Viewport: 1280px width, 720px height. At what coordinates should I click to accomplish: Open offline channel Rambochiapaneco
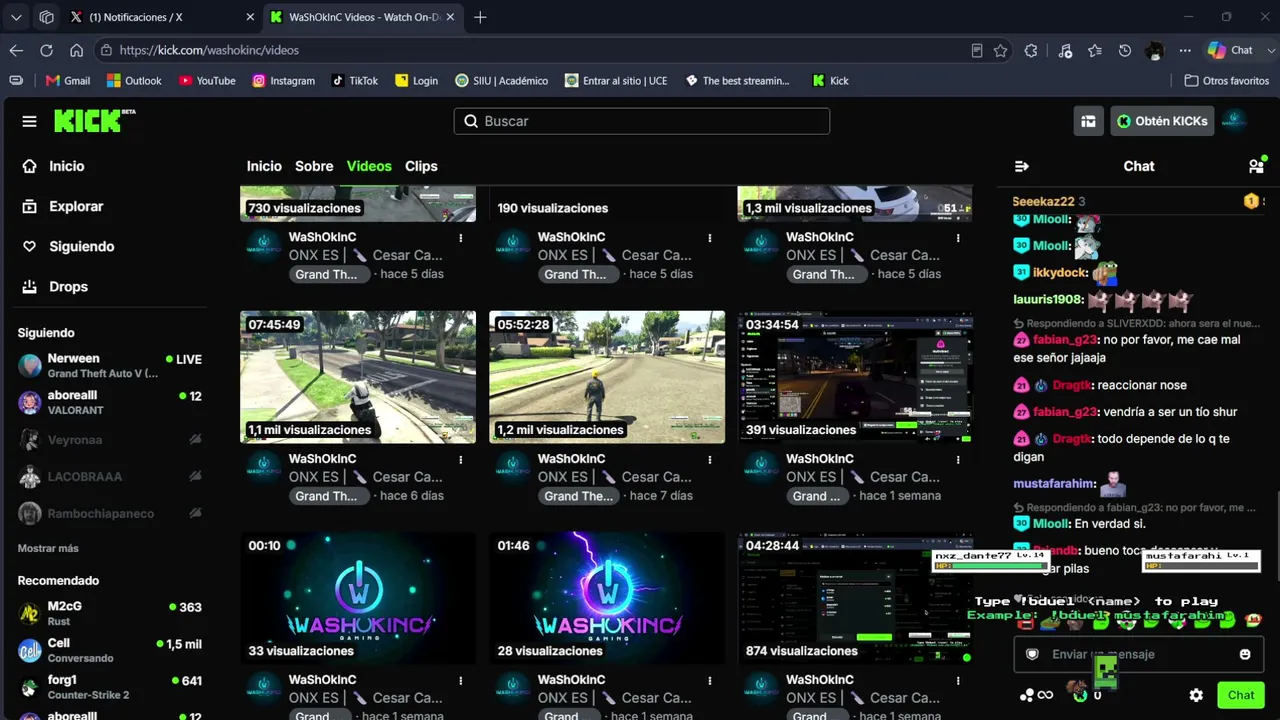[x=110, y=514]
